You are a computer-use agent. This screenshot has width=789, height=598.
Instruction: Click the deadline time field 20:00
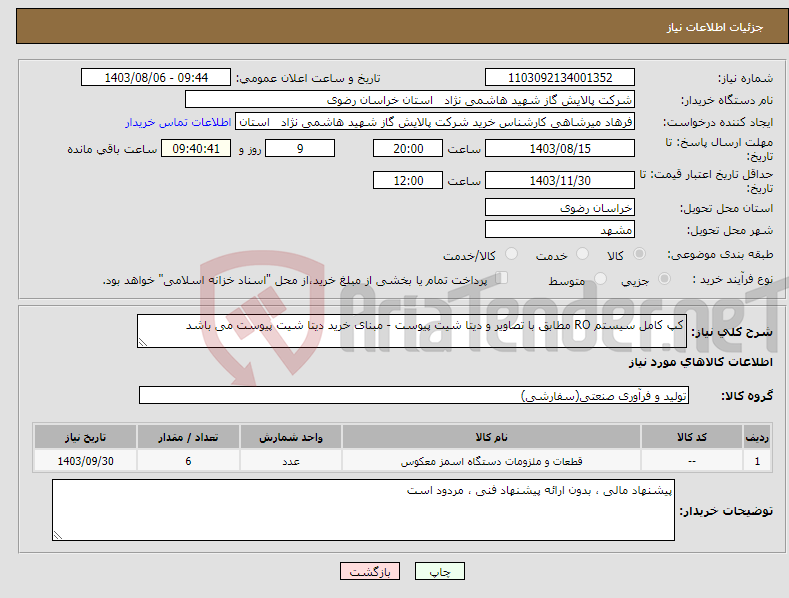click(x=408, y=148)
